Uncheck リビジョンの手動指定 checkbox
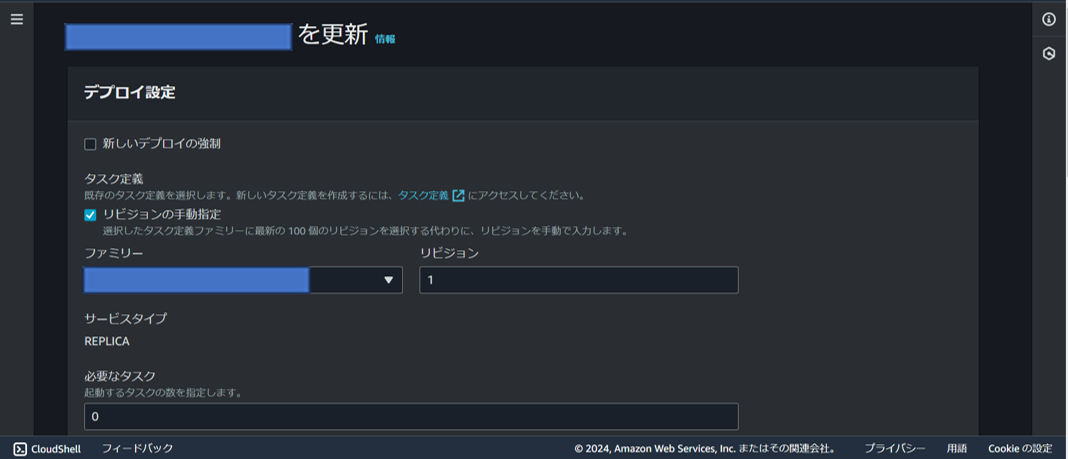The image size is (1068, 459). pyautogui.click(x=90, y=215)
